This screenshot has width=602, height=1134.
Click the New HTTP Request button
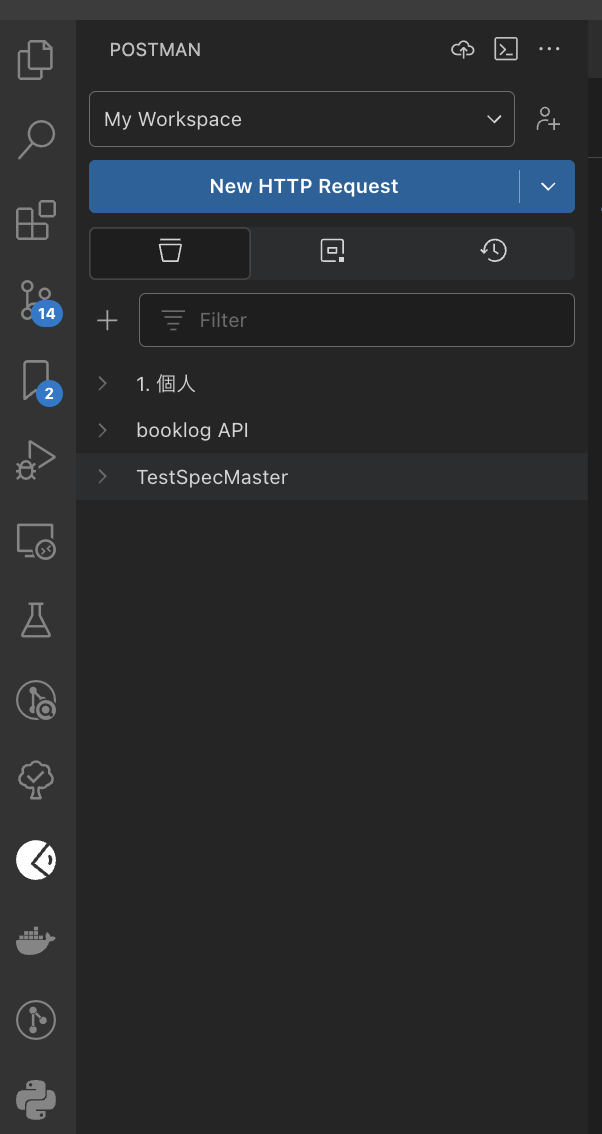tap(304, 186)
